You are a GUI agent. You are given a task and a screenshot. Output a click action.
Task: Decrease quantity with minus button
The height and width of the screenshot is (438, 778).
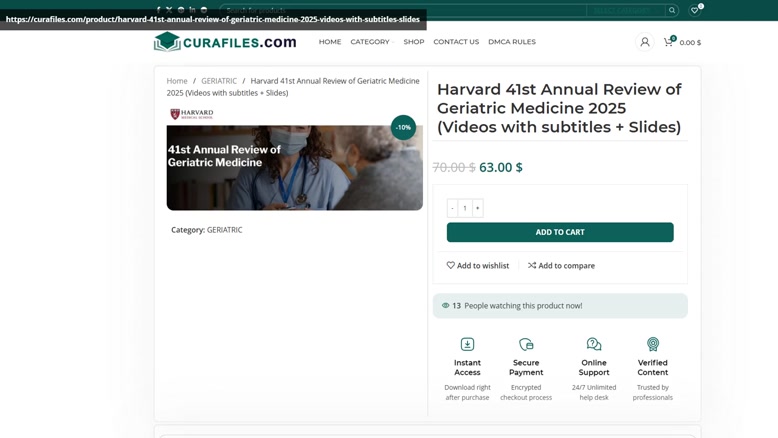452,208
